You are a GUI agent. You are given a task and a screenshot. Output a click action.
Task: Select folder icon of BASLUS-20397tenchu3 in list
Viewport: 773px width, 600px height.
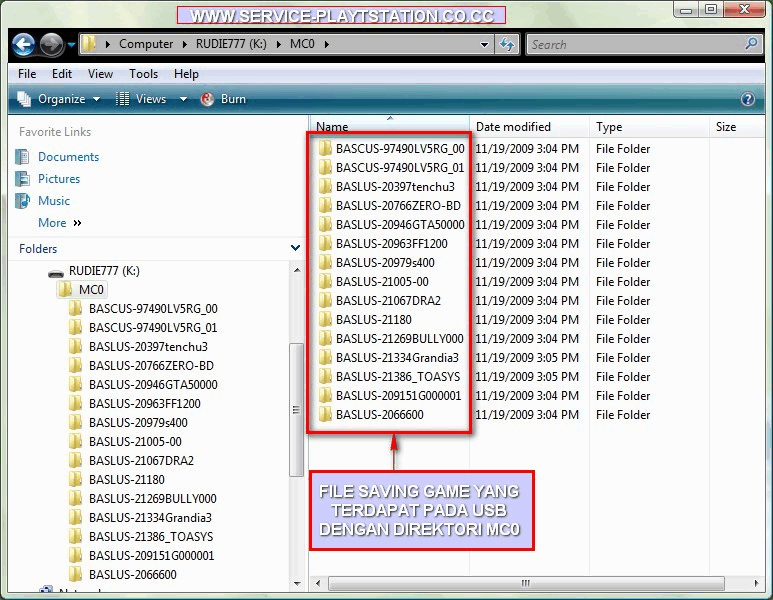[x=325, y=186]
